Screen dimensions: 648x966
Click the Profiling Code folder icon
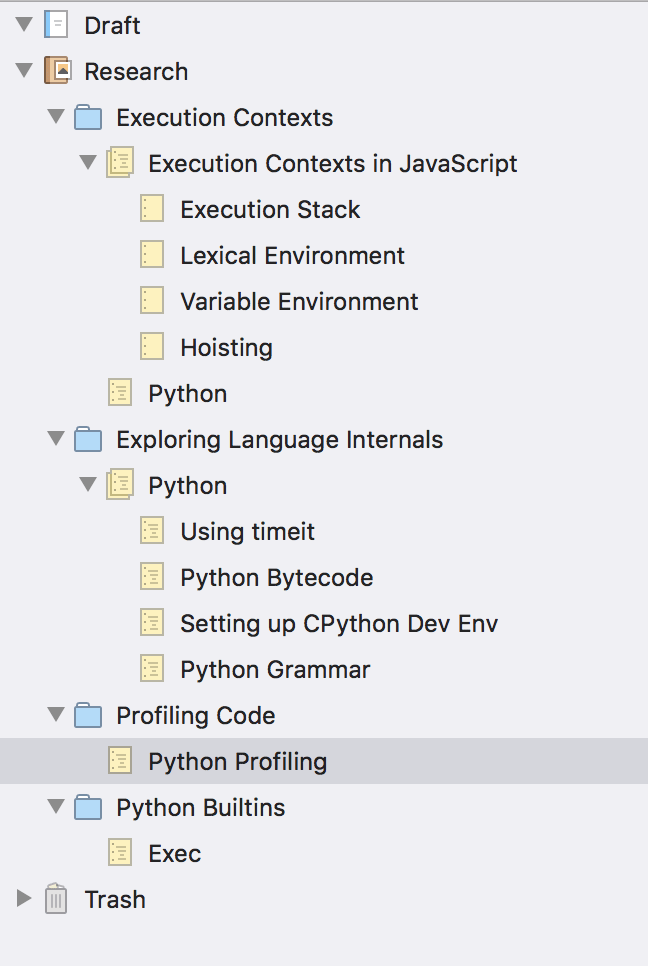(x=88, y=715)
